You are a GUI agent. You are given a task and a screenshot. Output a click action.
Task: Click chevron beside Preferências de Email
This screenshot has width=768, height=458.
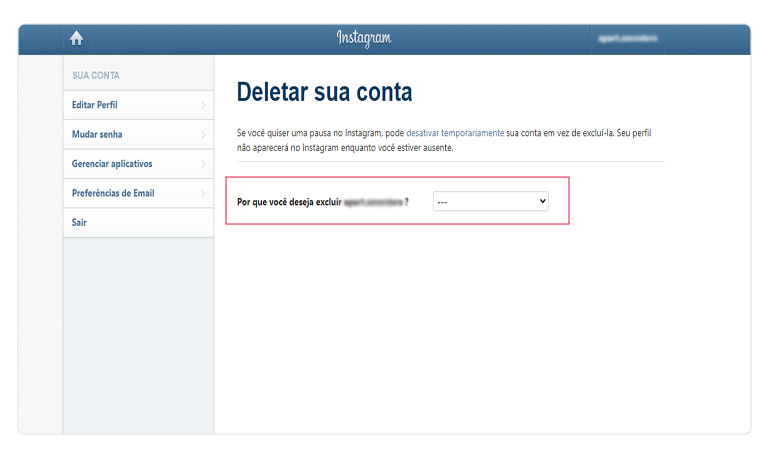[203, 193]
